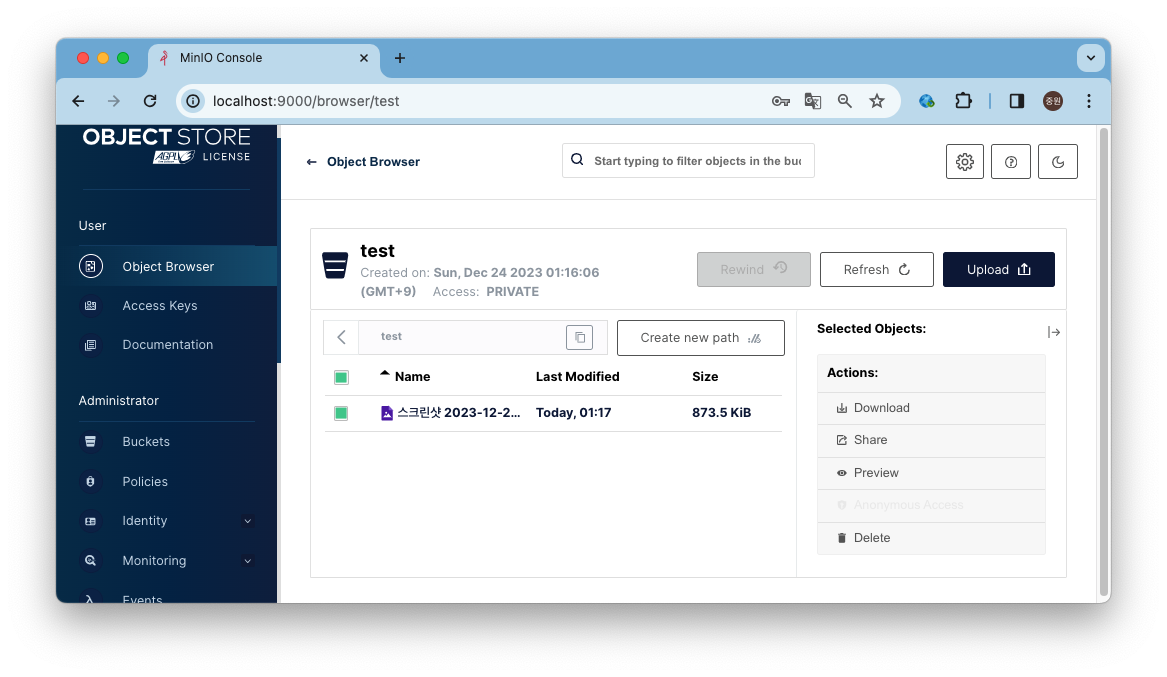Screen dimensions: 1167x677
Task: Click the Last Modified column header
Action: point(578,376)
